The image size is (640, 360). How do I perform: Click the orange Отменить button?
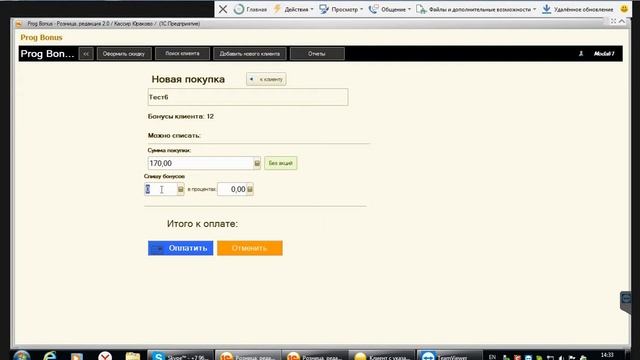point(250,248)
